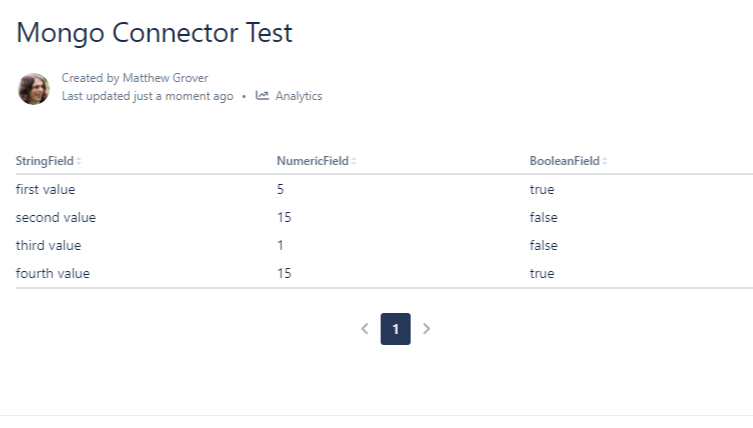Click the Analytics chart icon
This screenshot has width=753, height=428.
262,96
